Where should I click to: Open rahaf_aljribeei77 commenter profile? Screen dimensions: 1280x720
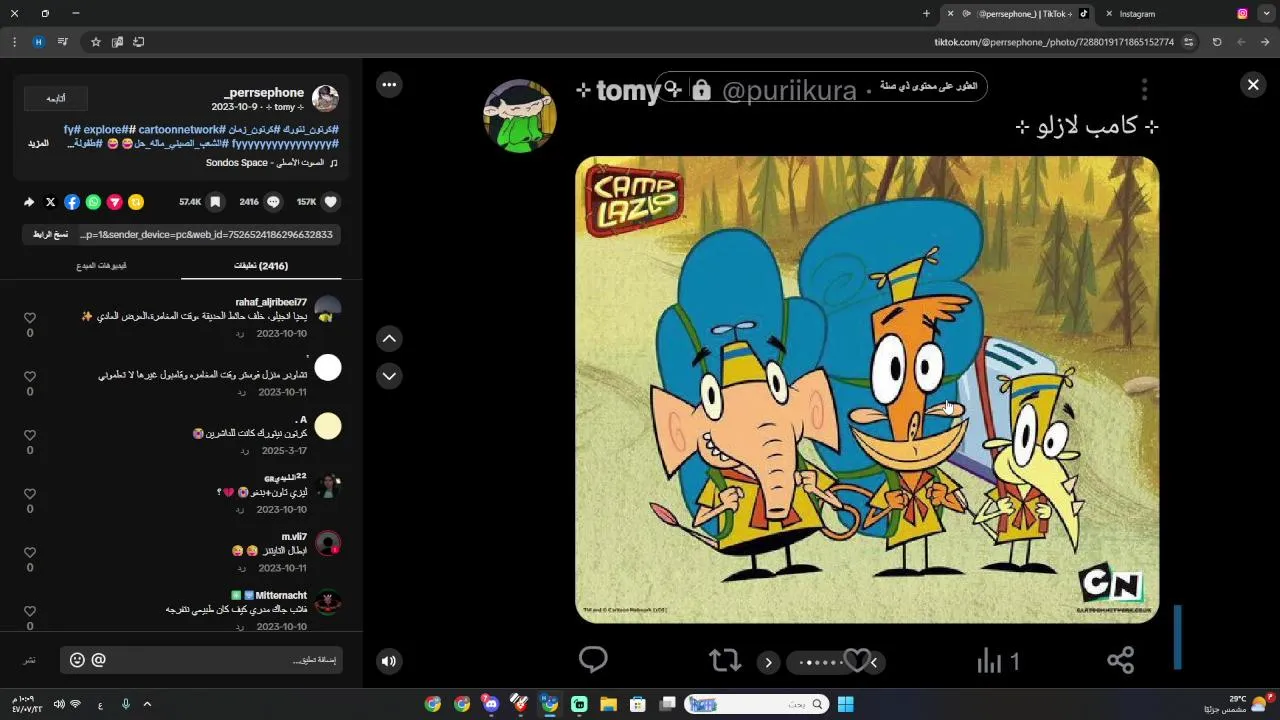point(271,302)
